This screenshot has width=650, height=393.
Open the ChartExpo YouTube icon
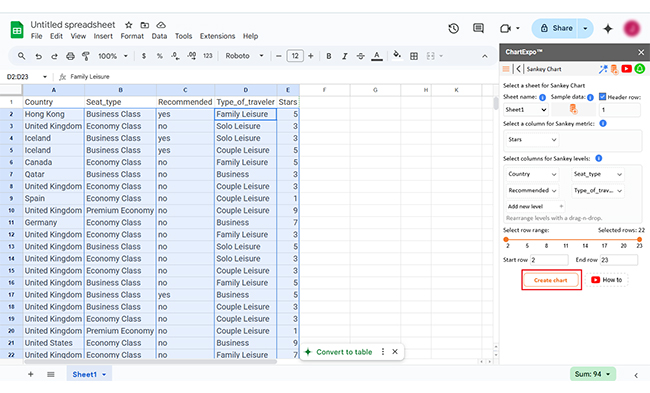(626, 69)
